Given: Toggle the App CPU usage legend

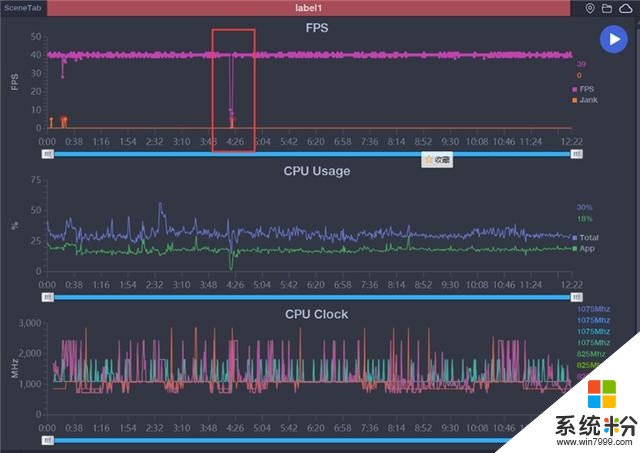Looking at the screenshot, I should coord(585,248).
